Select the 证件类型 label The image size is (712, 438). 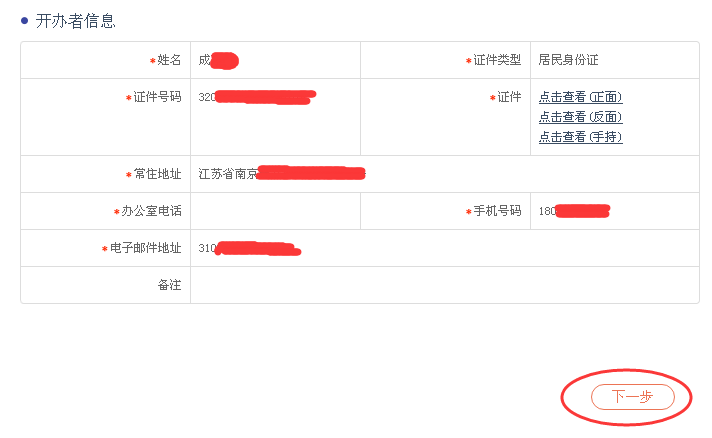point(497,60)
